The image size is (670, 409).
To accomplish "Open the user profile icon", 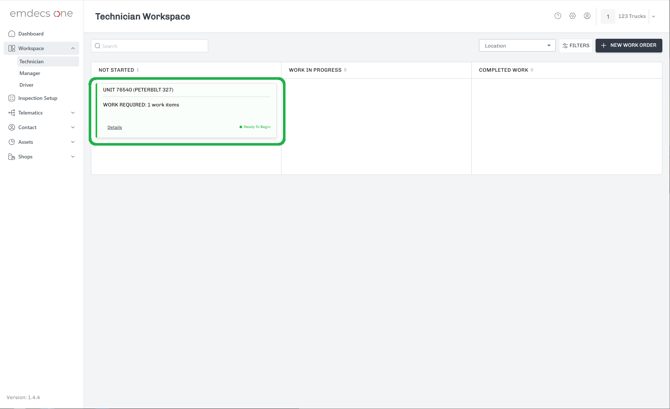I will coord(587,16).
